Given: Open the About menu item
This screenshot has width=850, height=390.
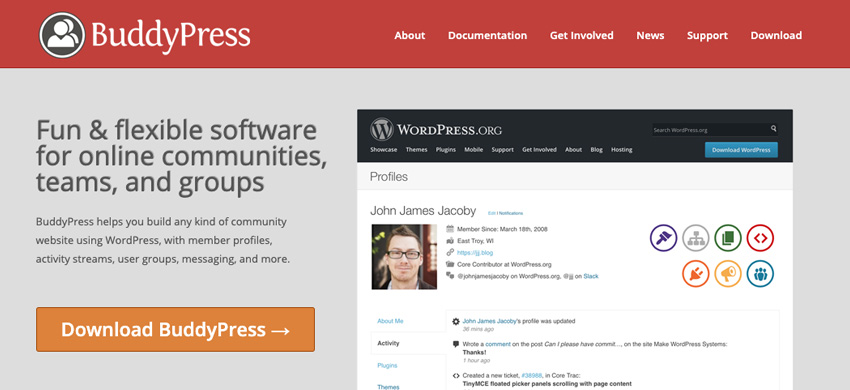Looking at the screenshot, I should point(409,35).
